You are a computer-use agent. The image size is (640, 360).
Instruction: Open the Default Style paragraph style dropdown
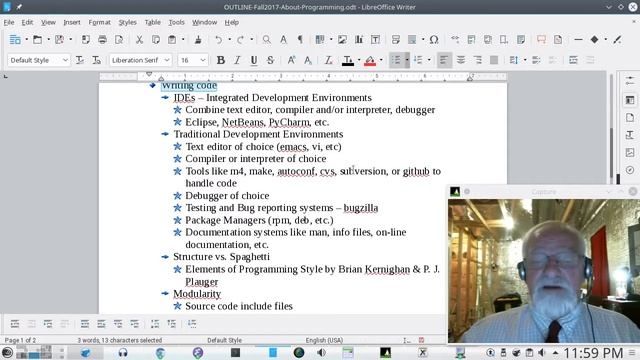65,60
